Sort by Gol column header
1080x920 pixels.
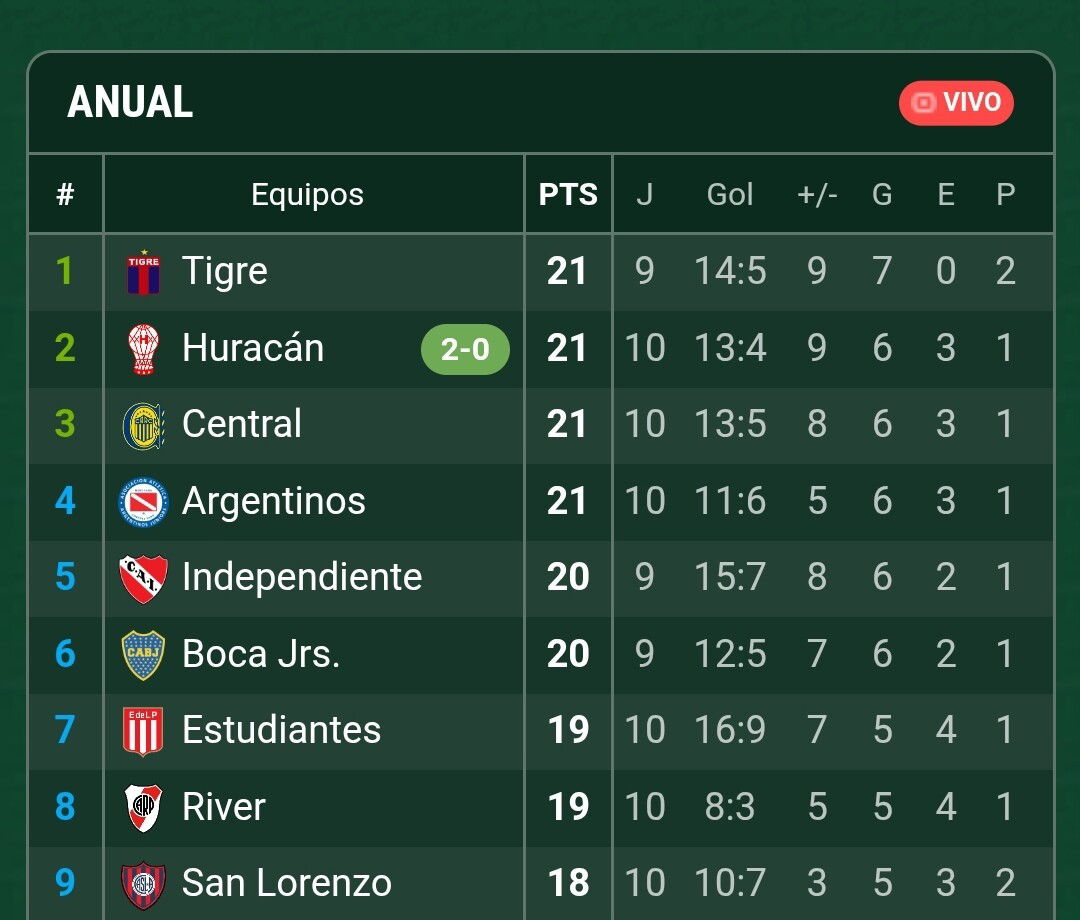(x=730, y=194)
